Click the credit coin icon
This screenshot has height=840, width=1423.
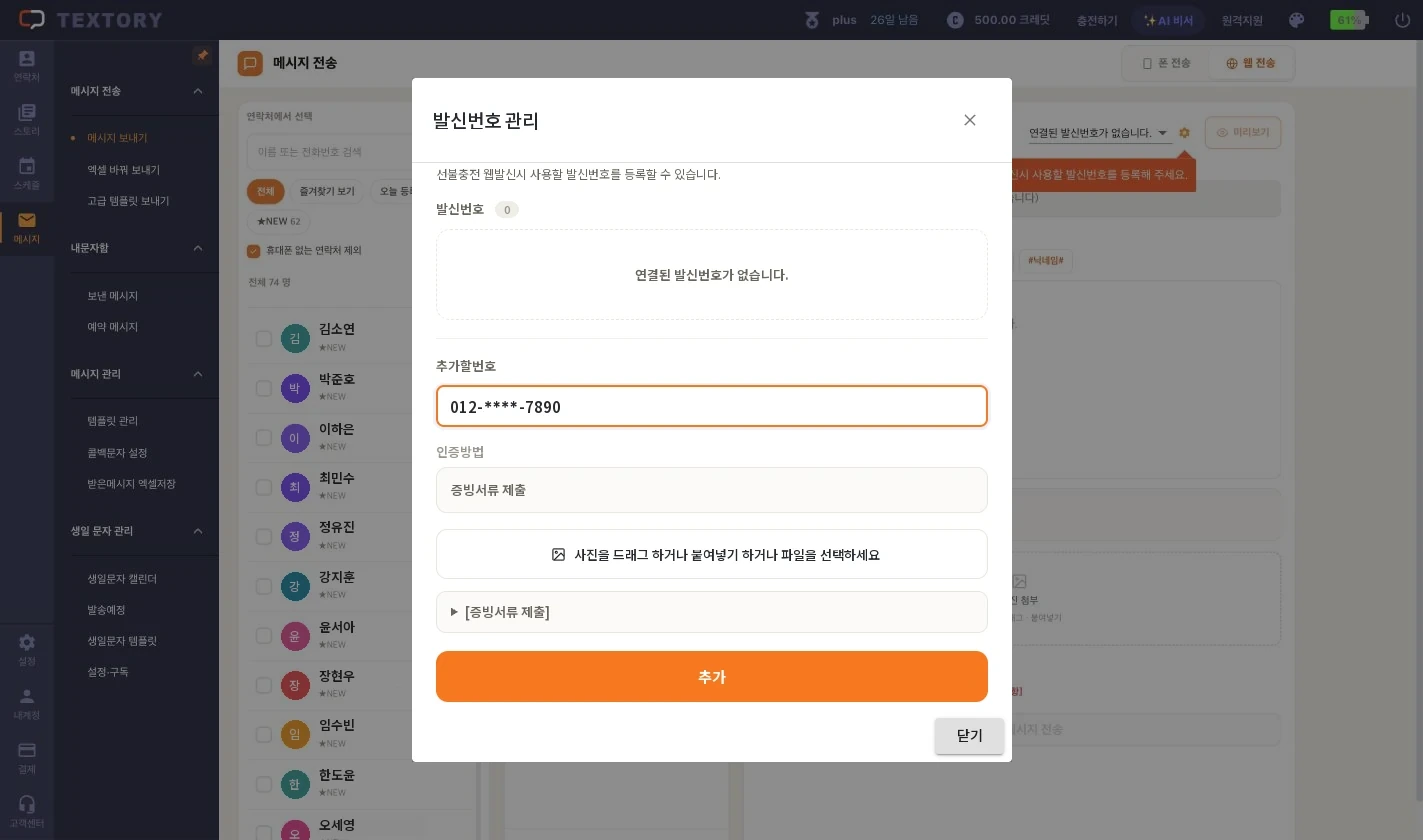point(955,20)
